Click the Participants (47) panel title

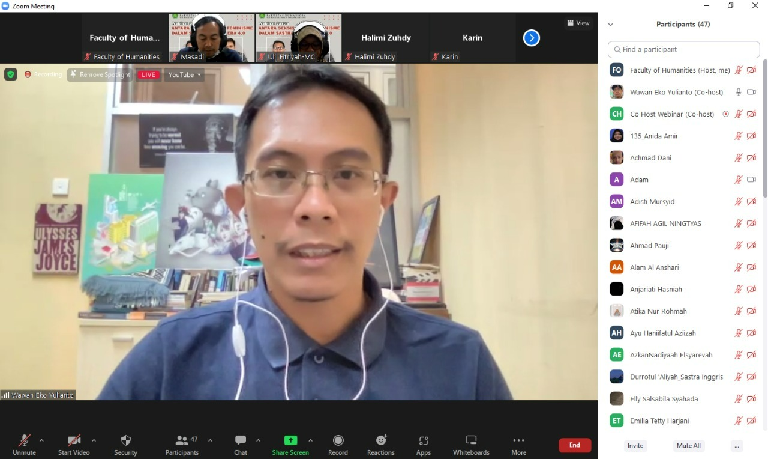pyautogui.click(x=683, y=24)
